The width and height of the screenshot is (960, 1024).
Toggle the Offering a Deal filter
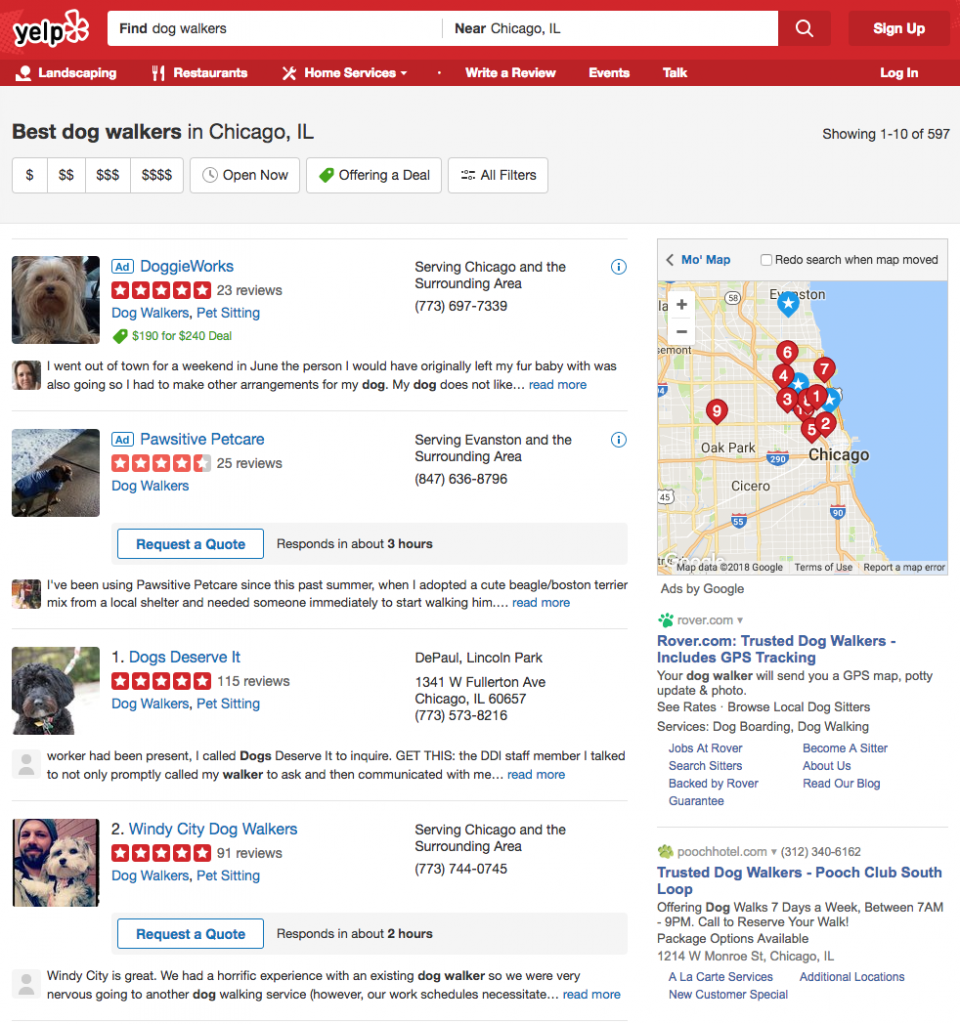(374, 175)
